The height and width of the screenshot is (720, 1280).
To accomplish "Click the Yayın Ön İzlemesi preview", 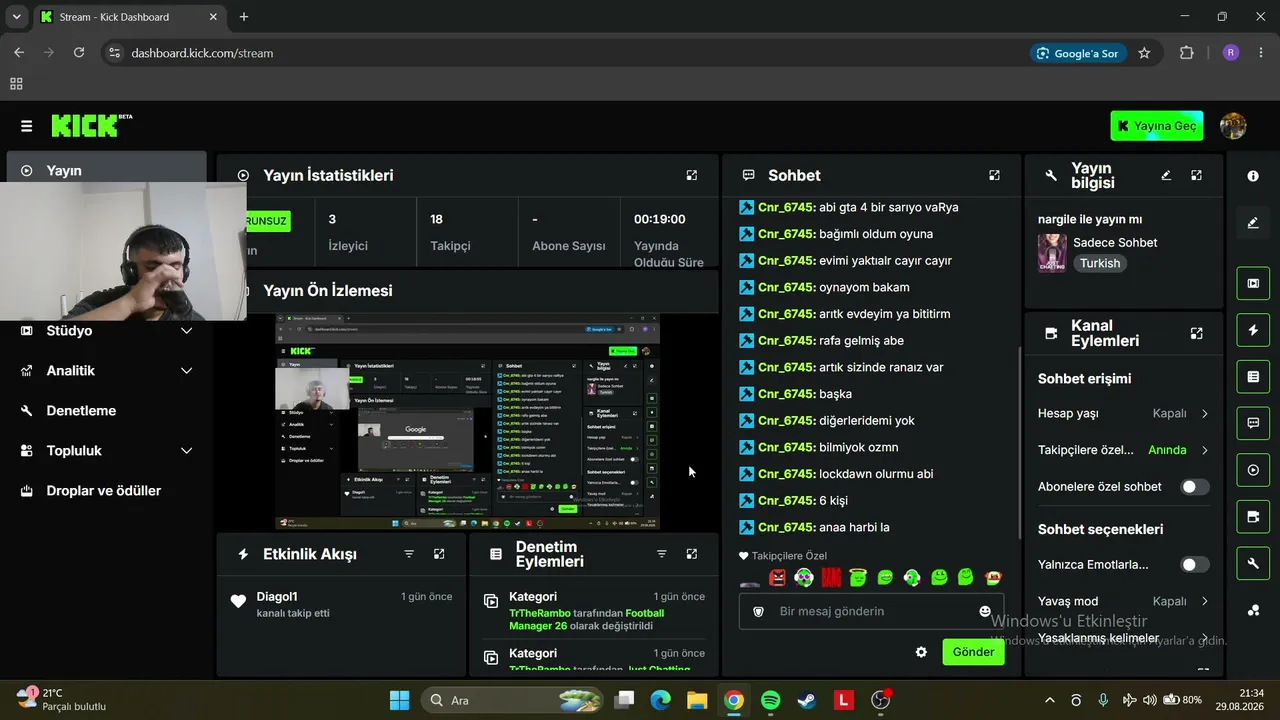I will 468,422.
